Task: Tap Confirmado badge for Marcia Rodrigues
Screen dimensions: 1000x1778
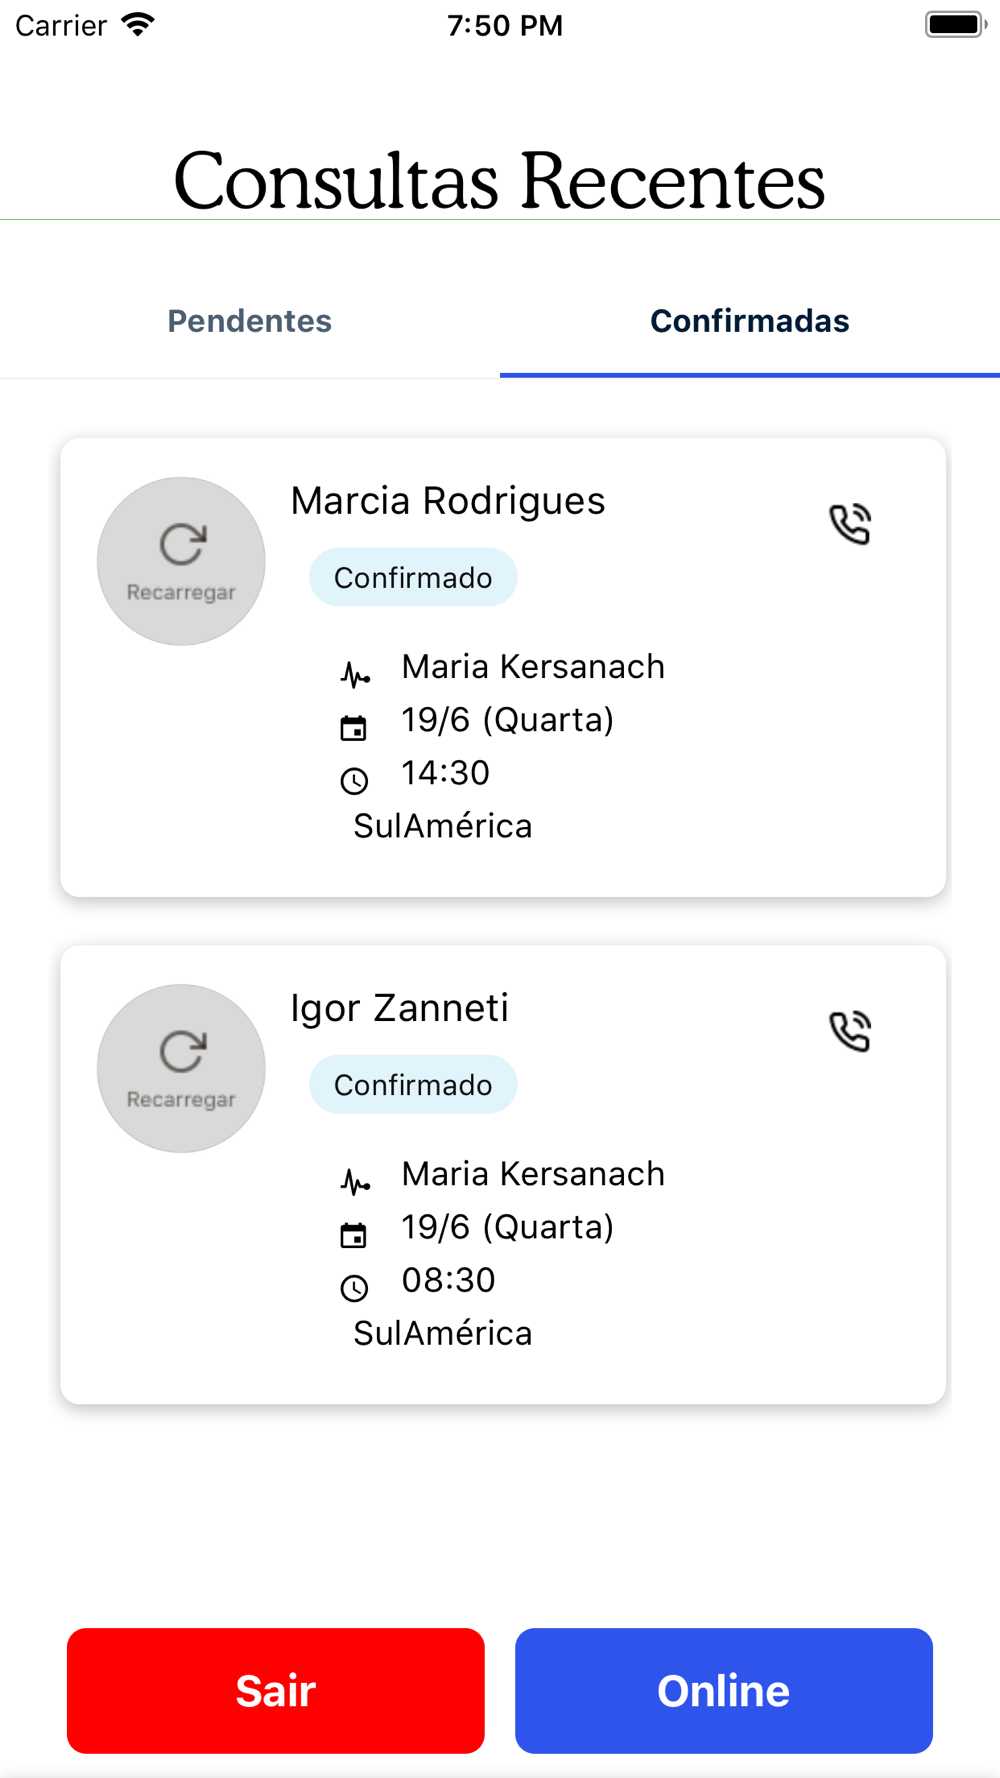Action: (413, 577)
